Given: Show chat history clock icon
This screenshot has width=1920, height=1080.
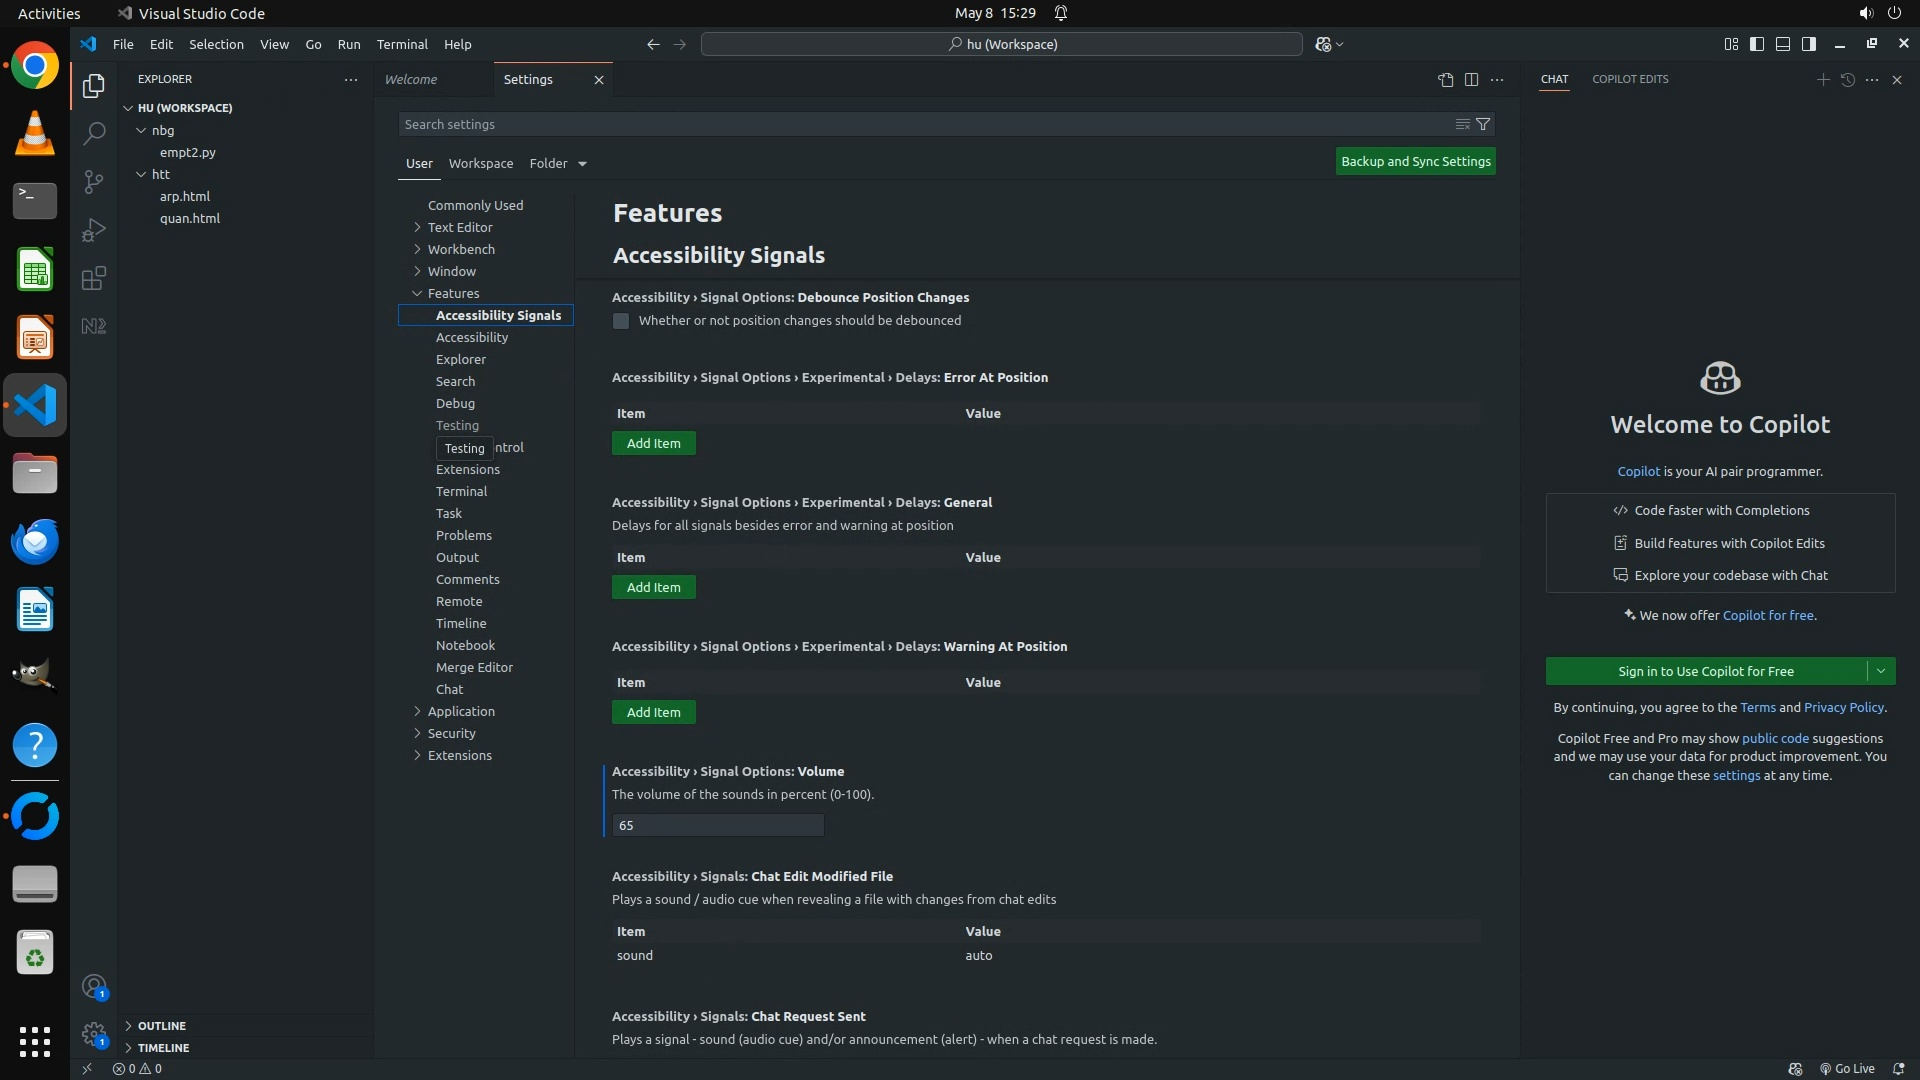Looking at the screenshot, I should point(1847,80).
